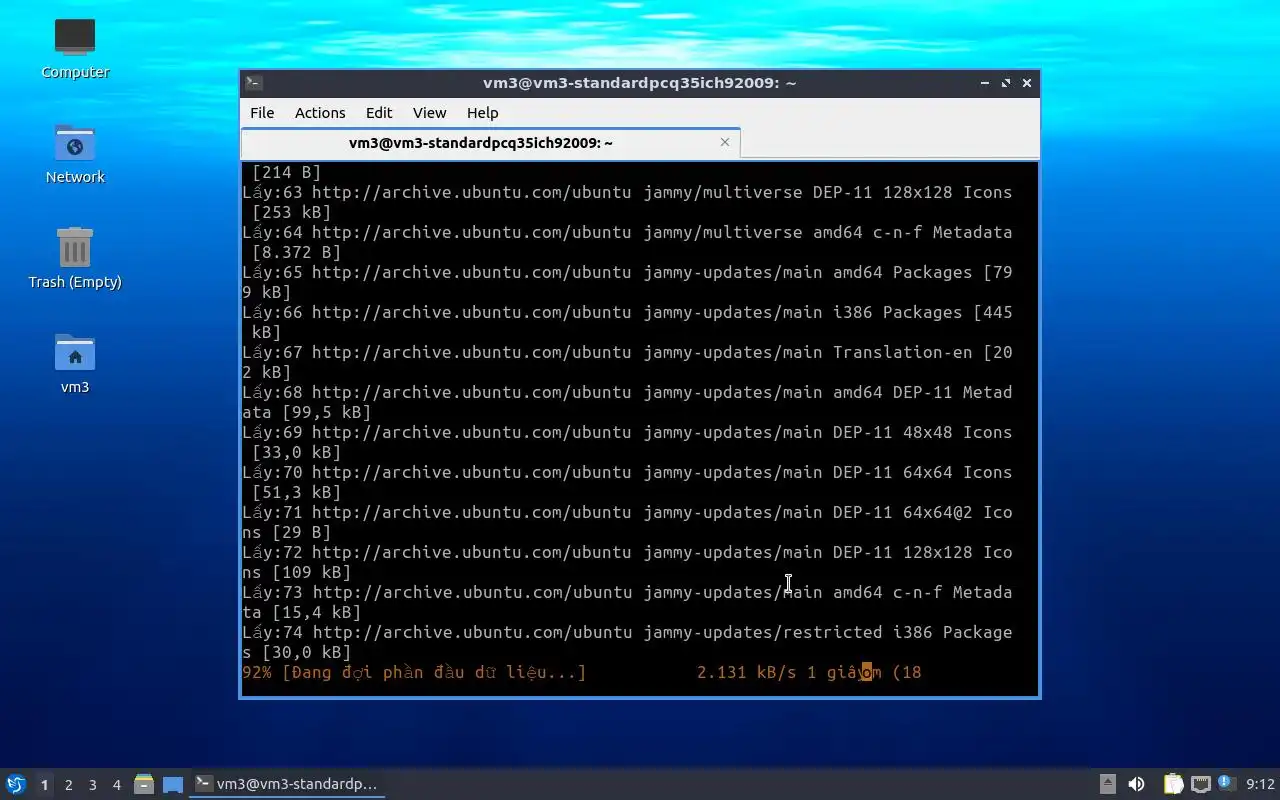Open the update notification tray icon

click(1225, 783)
